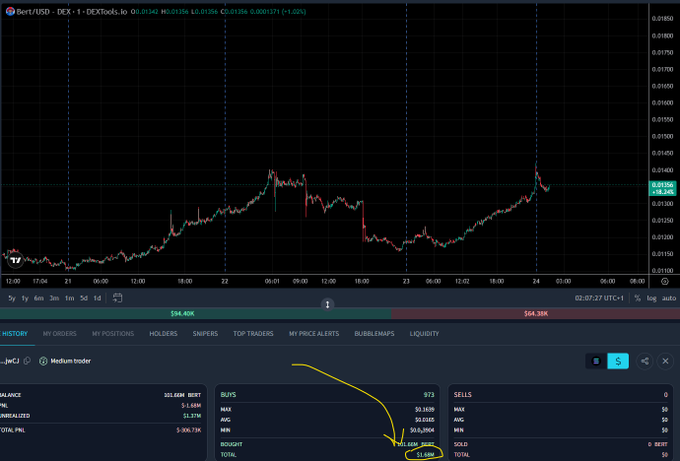Click the buys TOTAL value $1.68M
Screen dimensions: 680x461
[x=425, y=454]
